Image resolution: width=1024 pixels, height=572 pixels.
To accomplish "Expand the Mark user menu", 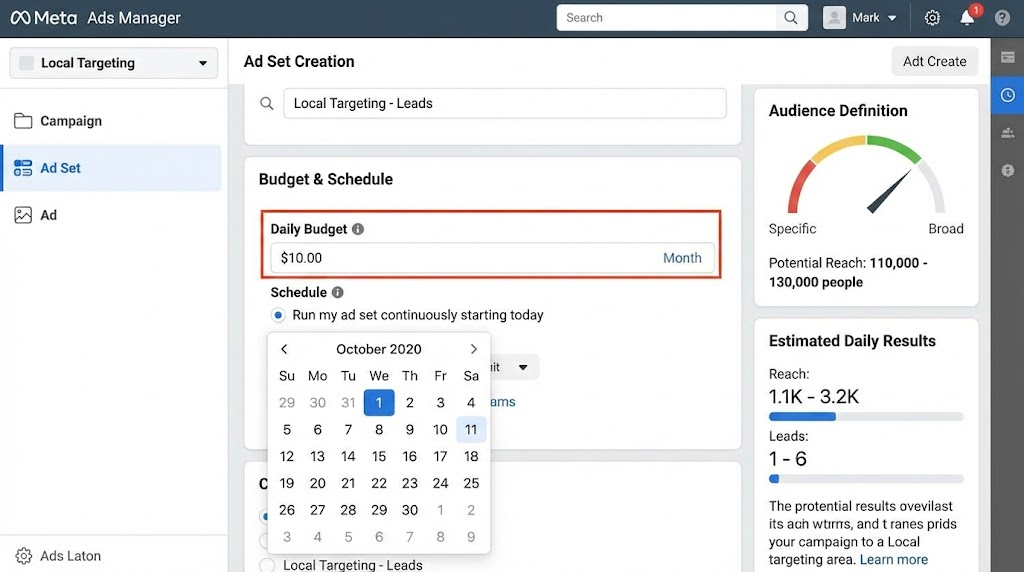I will [892, 18].
